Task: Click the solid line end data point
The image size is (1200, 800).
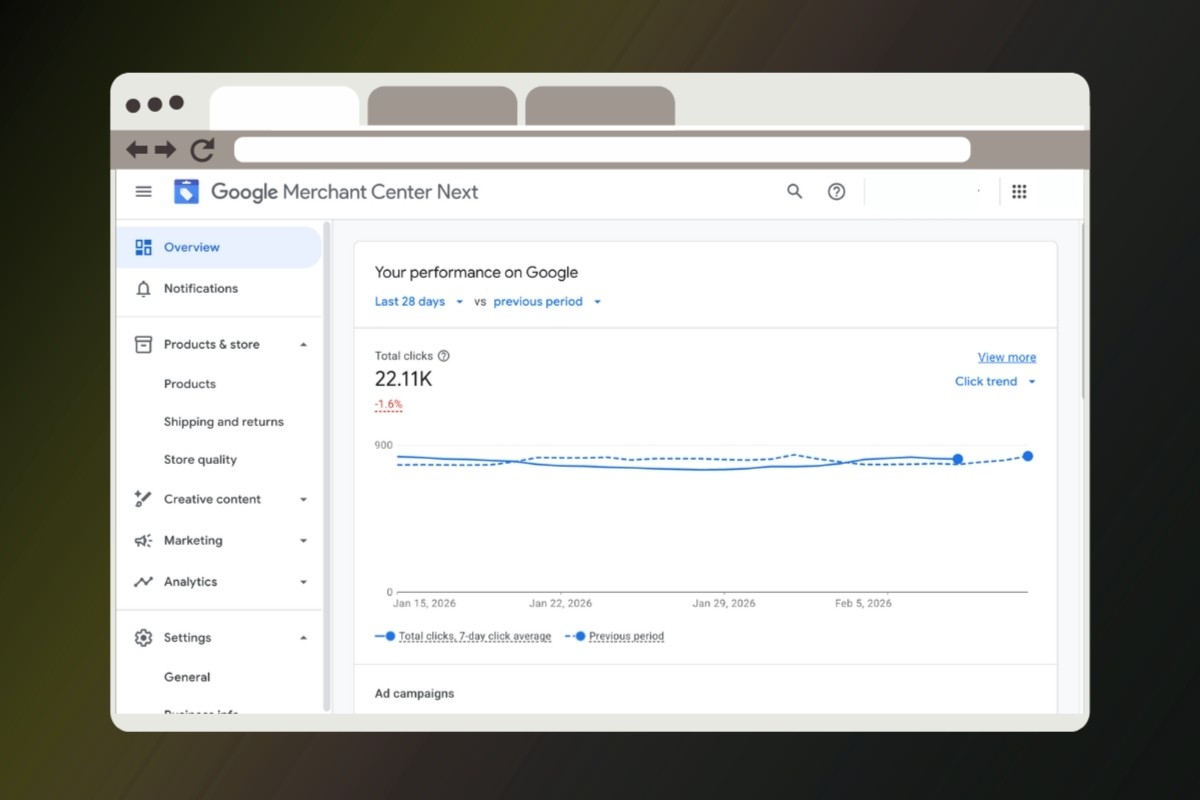Action: tap(958, 459)
